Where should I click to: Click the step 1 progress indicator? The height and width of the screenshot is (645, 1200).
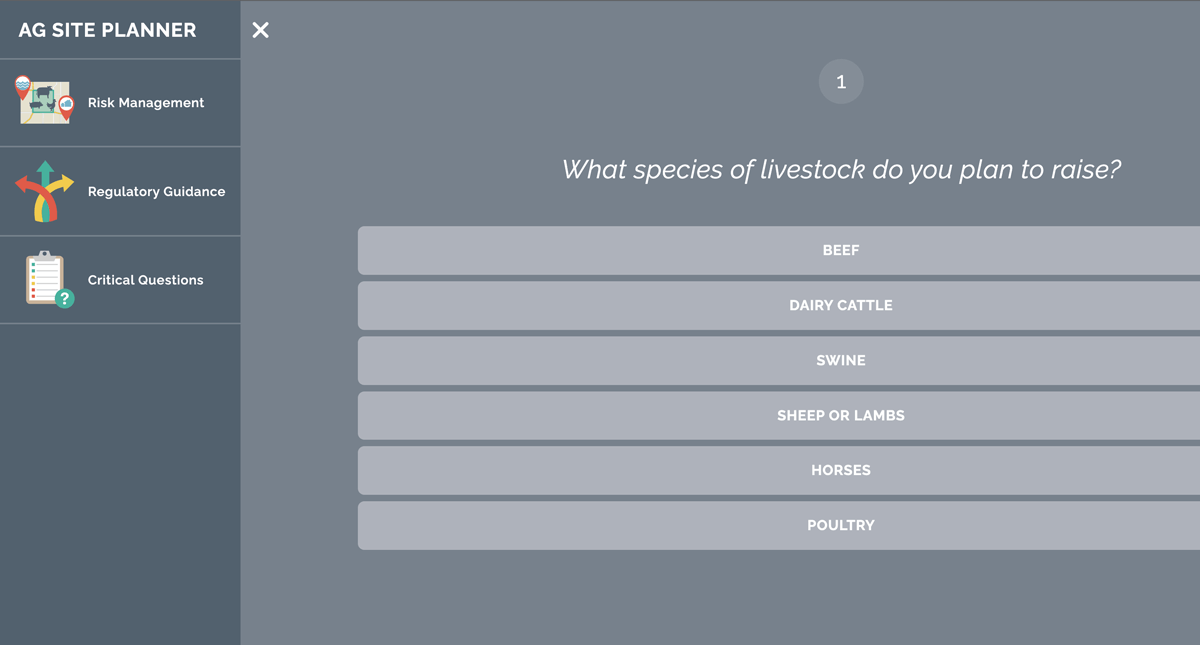[x=841, y=81]
